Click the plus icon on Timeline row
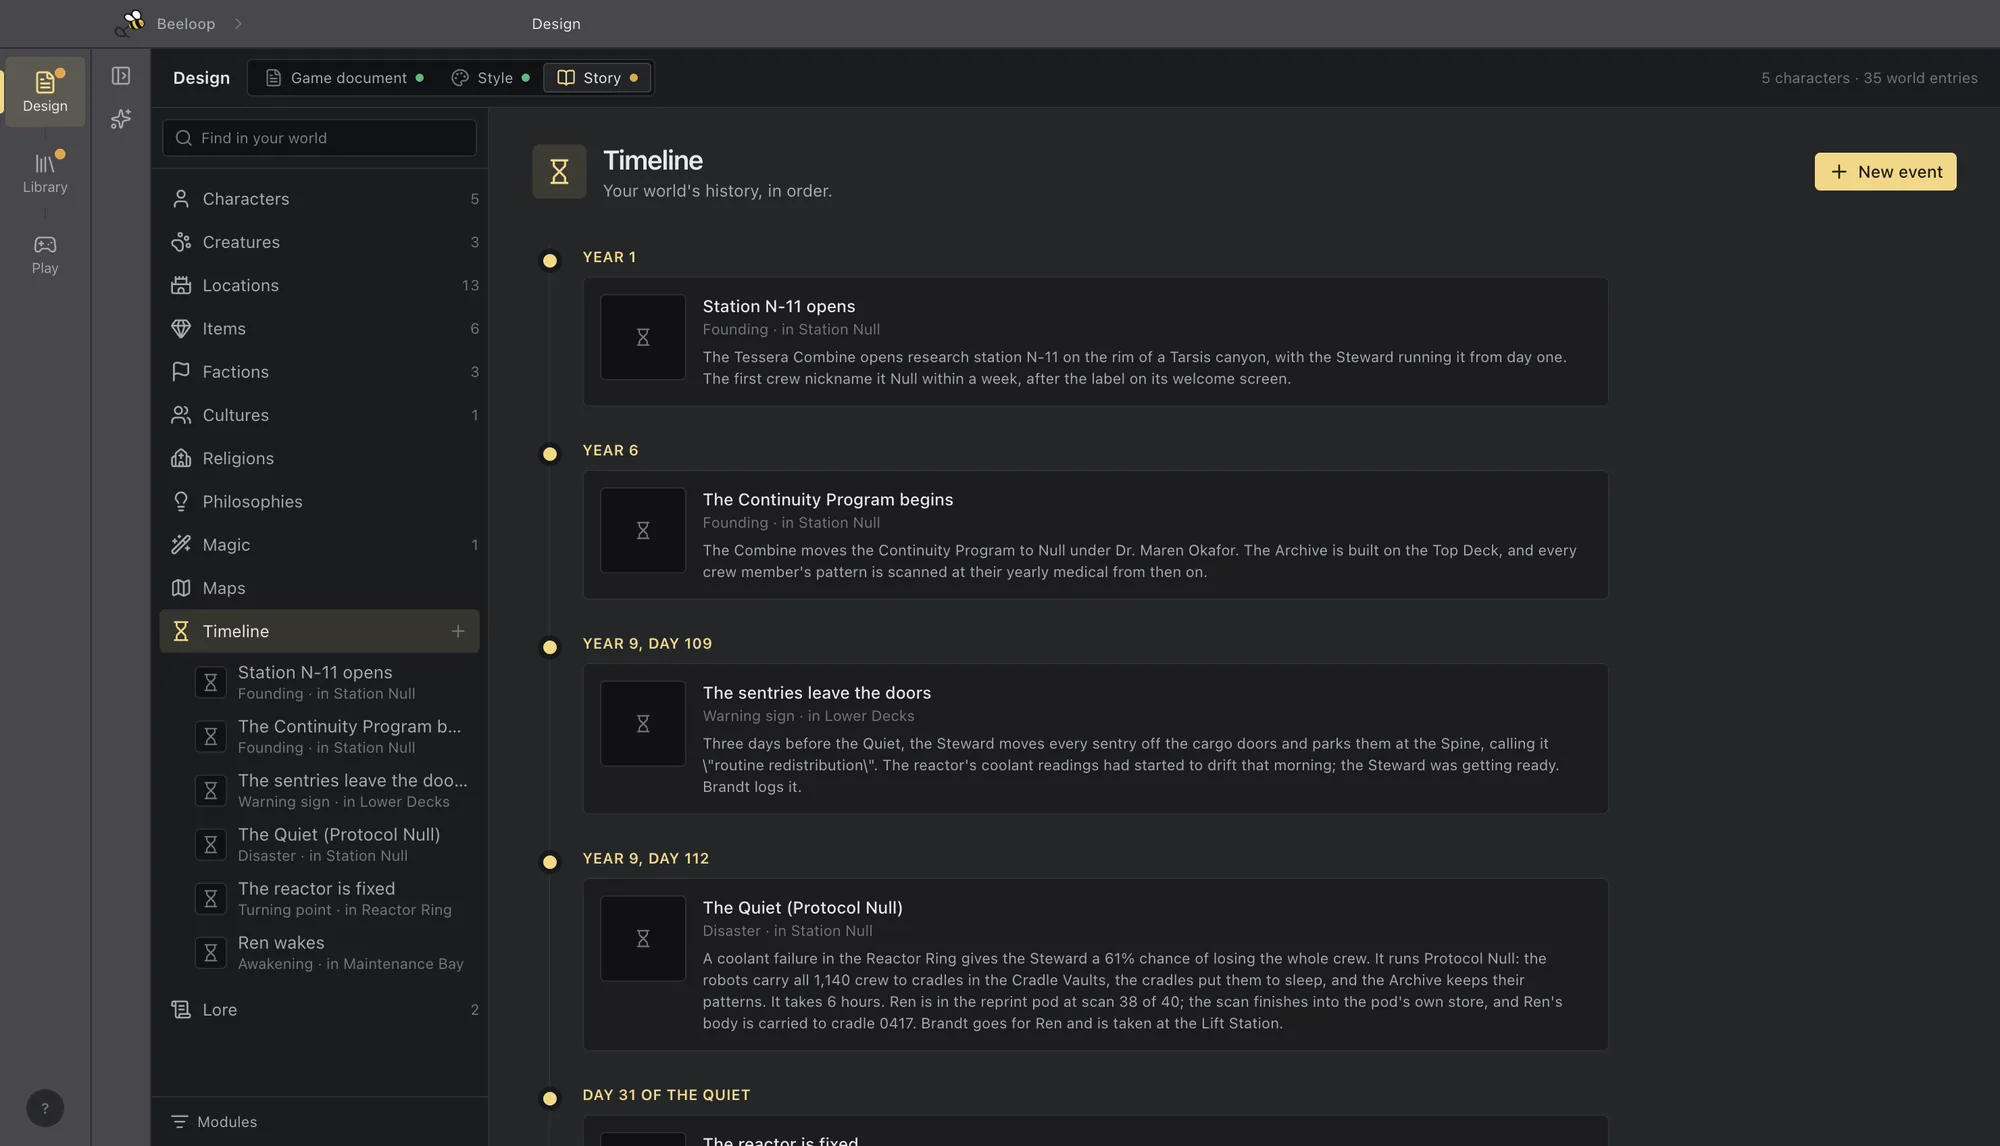This screenshot has height=1146, width=2000. click(x=458, y=631)
